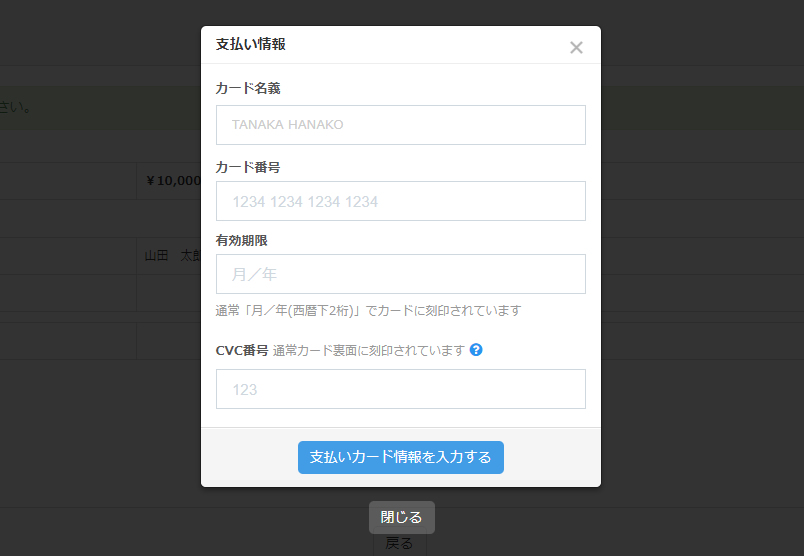This screenshot has width=804, height=556.
Task: Focus the カード名義 field showing TANAKA HANAKO
Action: [400, 125]
